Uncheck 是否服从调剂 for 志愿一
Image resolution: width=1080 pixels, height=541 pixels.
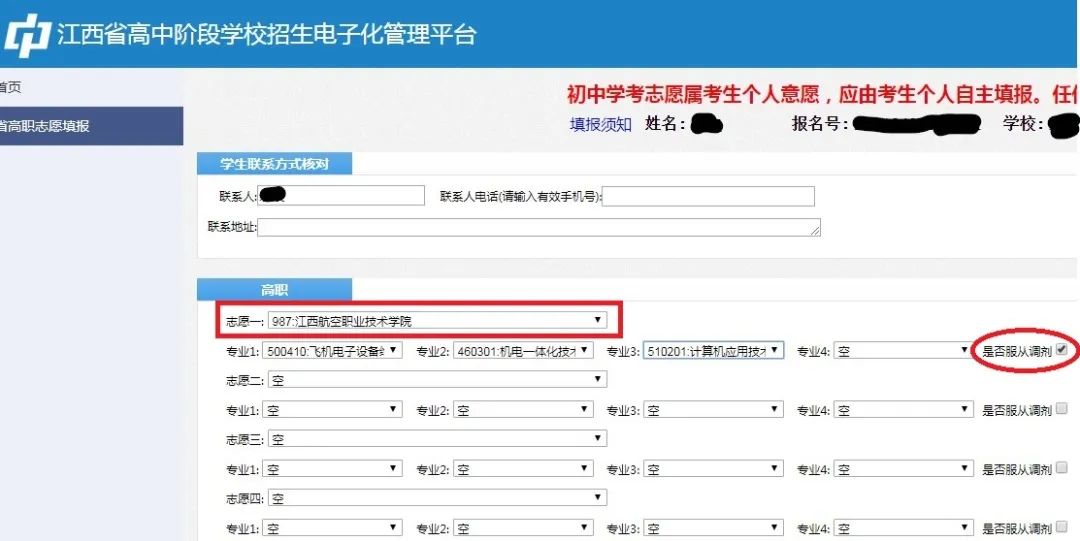click(x=1062, y=350)
